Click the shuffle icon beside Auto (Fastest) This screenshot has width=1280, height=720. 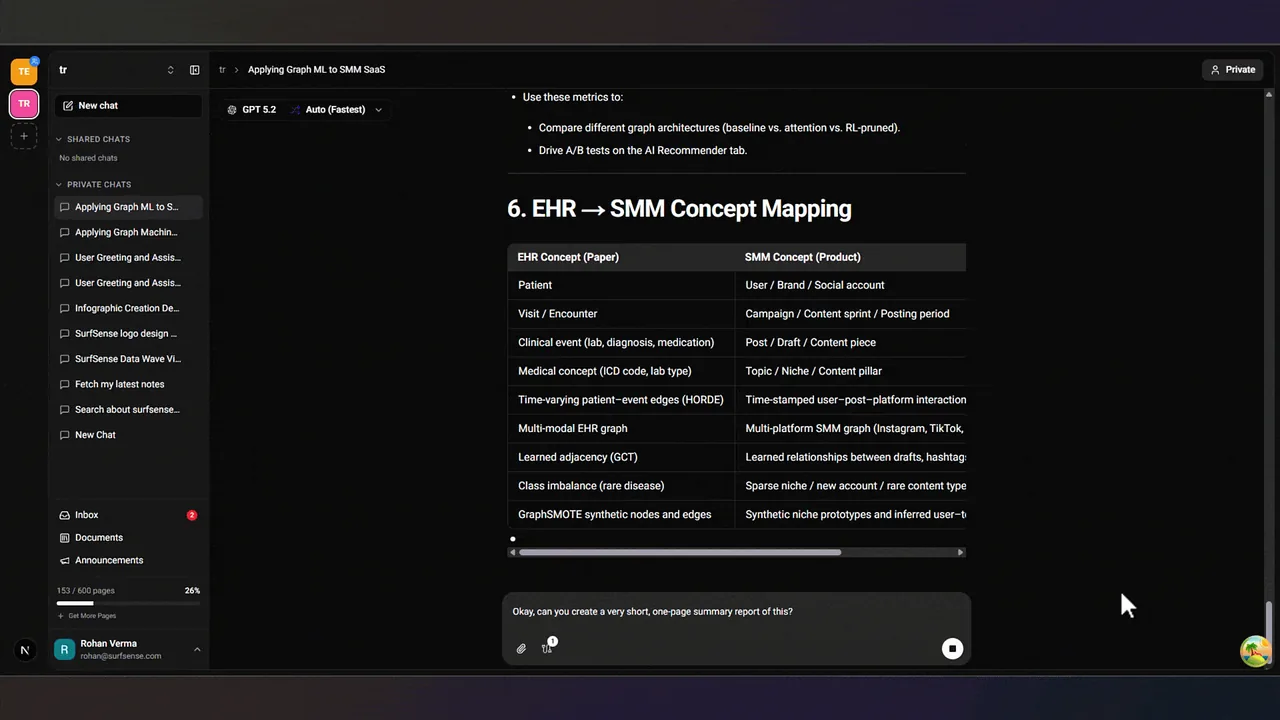[295, 110]
